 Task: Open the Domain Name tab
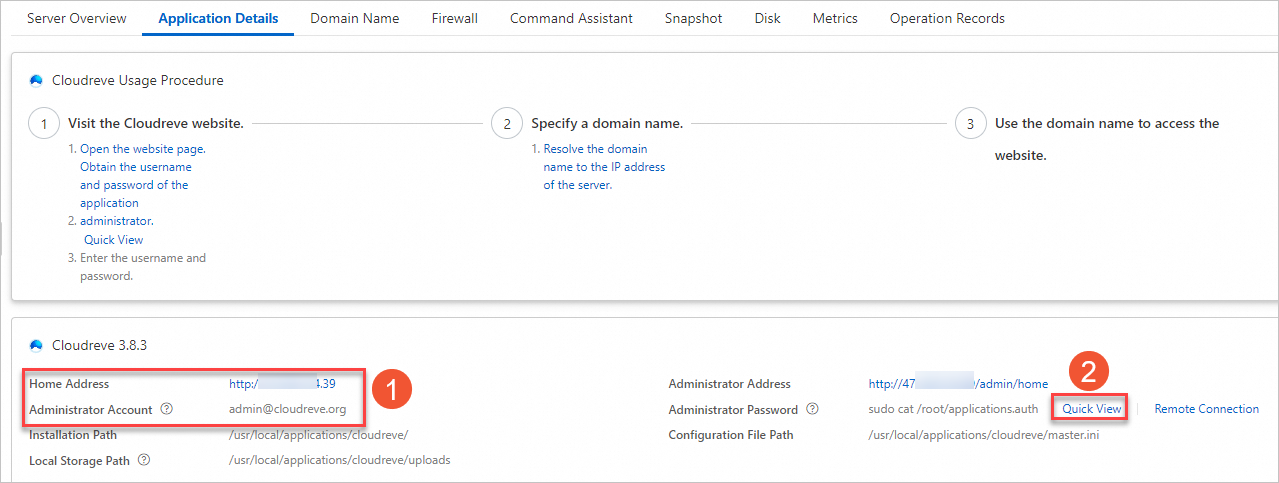point(354,18)
